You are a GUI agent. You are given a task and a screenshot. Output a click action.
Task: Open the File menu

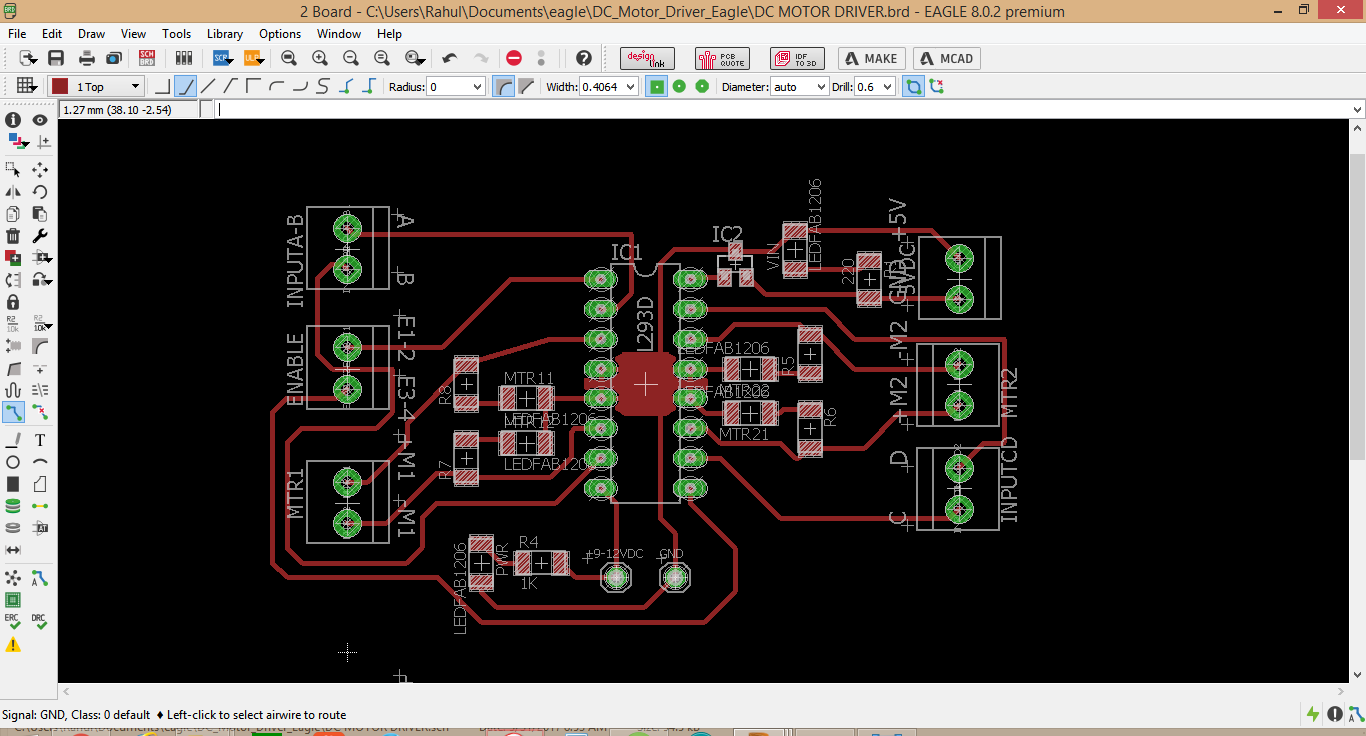(17, 33)
